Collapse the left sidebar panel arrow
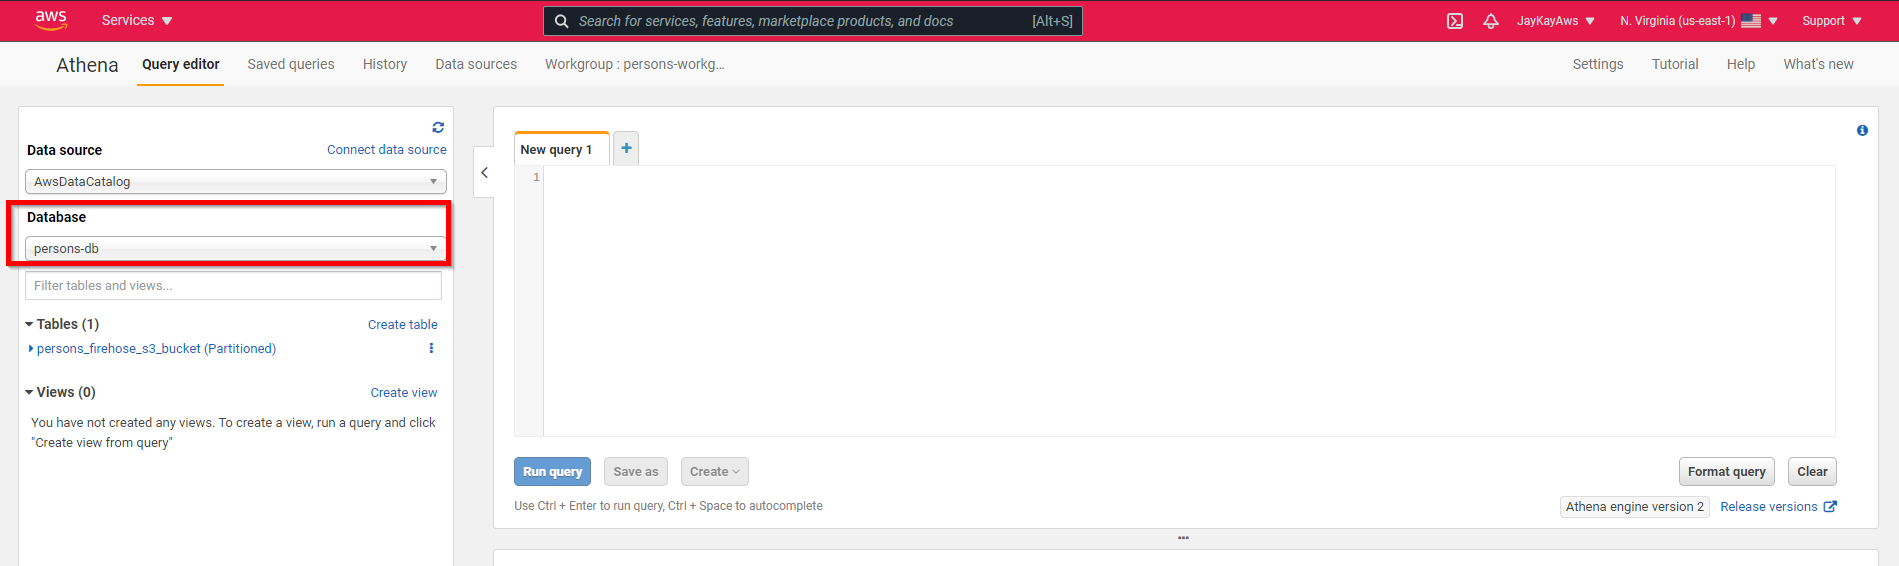 coord(484,173)
